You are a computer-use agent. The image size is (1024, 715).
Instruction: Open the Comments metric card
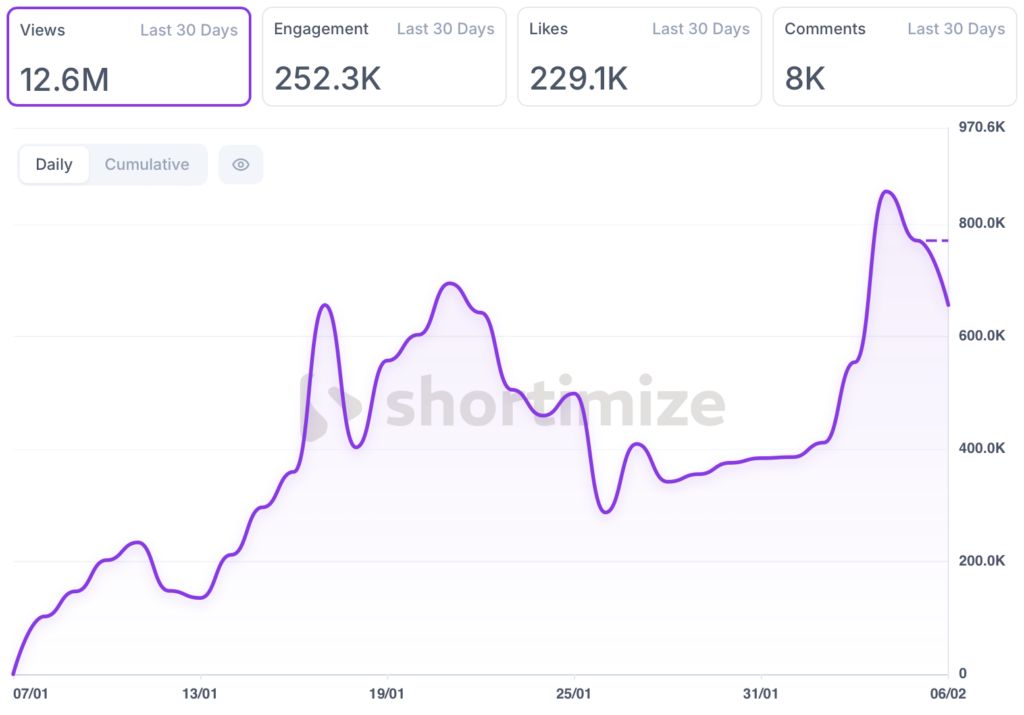pyautogui.click(x=894, y=57)
